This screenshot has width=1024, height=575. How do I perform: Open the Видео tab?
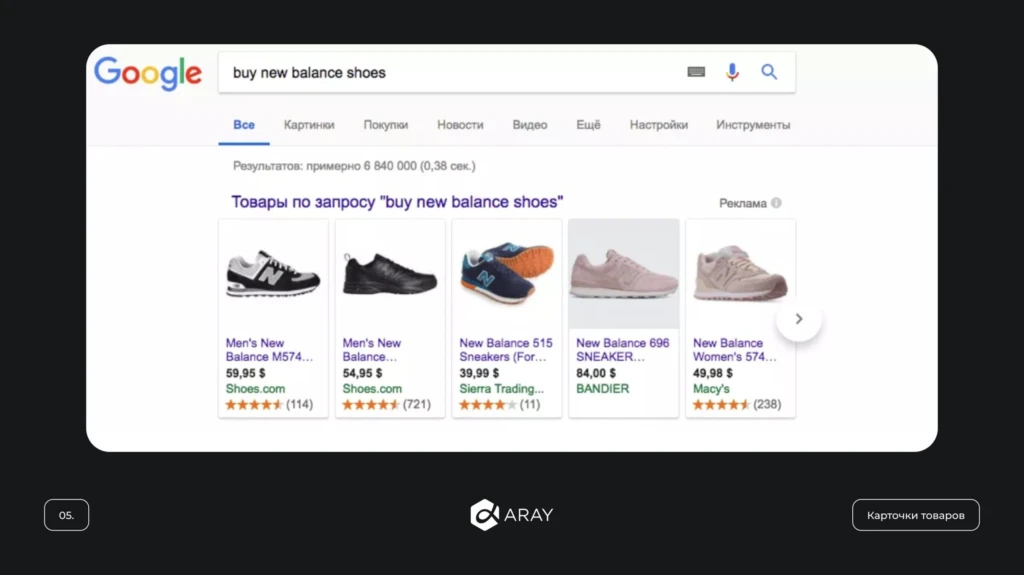[530, 125]
